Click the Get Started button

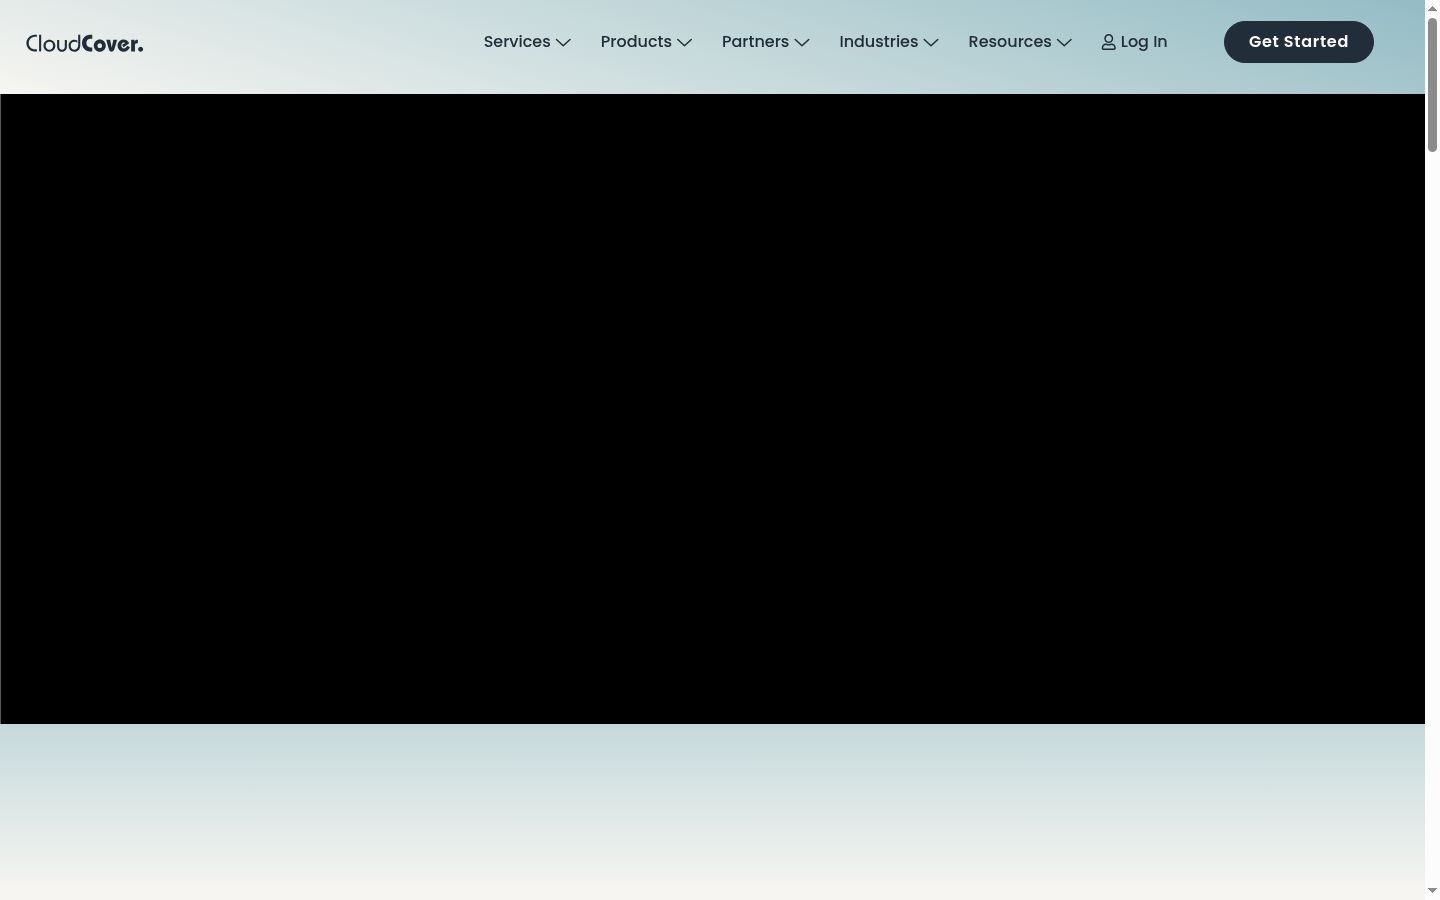point(1299,42)
